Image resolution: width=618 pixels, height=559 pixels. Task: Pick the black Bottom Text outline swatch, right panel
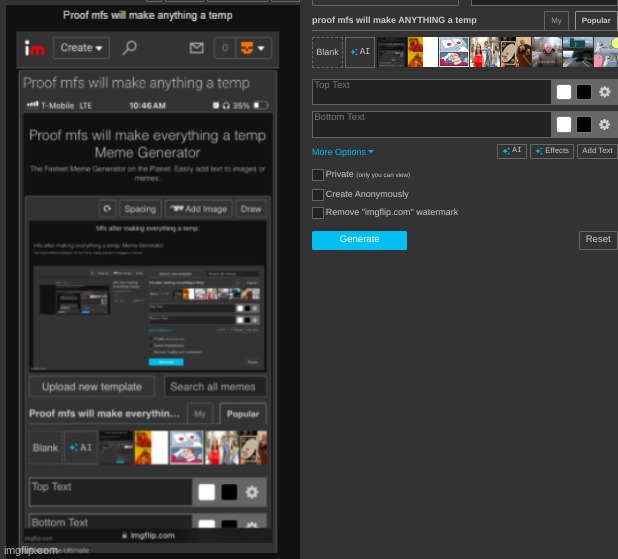coord(584,125)
